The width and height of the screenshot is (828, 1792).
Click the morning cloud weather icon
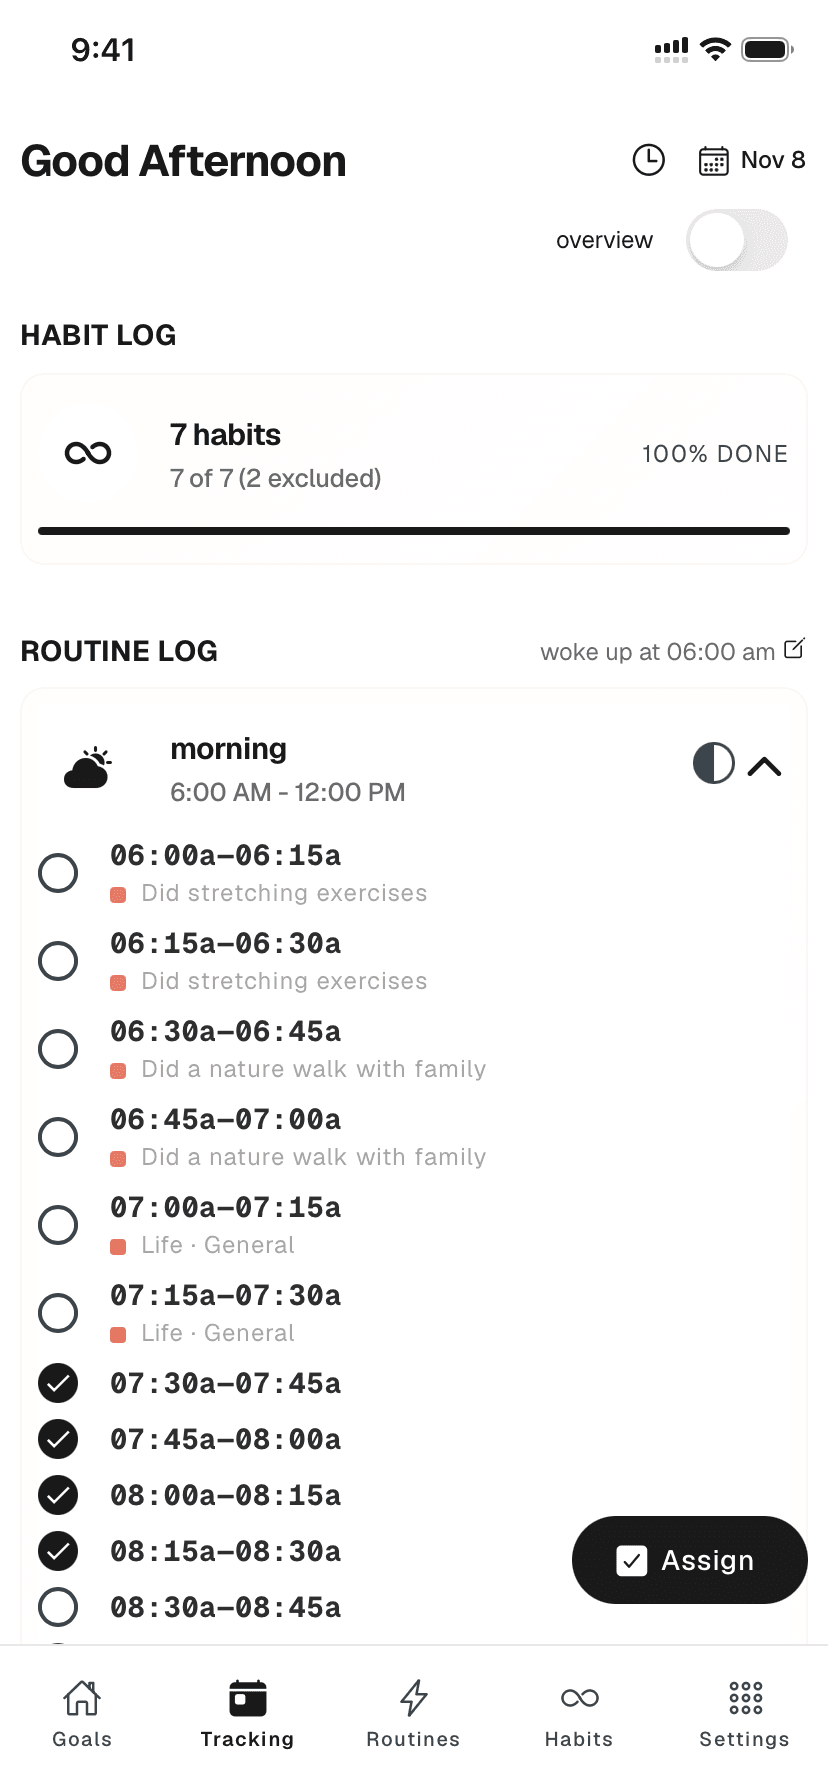pos(88,765)
